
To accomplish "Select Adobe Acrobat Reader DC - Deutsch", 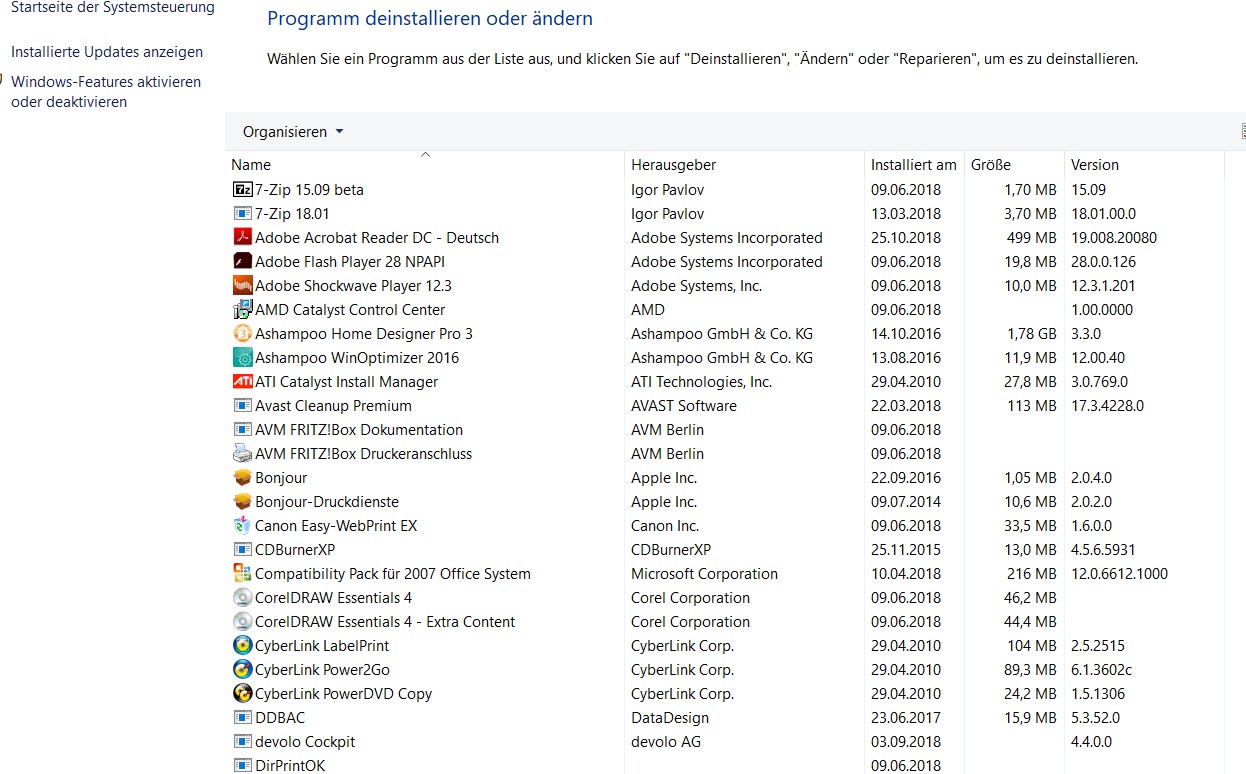I will pos(376,237).
